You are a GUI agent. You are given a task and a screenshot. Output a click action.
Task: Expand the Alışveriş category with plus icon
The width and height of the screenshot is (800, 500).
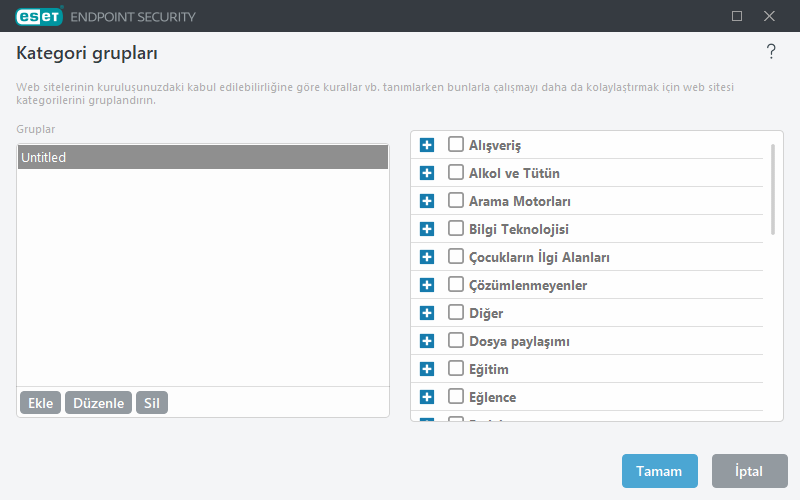tap(427, 145)
